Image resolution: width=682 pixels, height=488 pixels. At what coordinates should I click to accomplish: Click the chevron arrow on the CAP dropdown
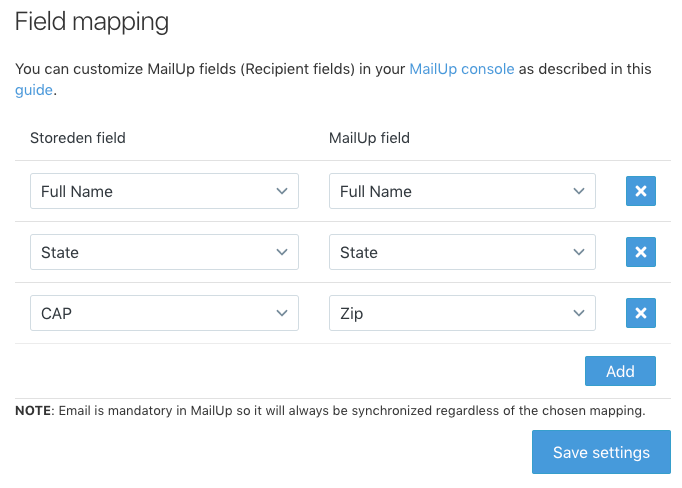point(281,314)
